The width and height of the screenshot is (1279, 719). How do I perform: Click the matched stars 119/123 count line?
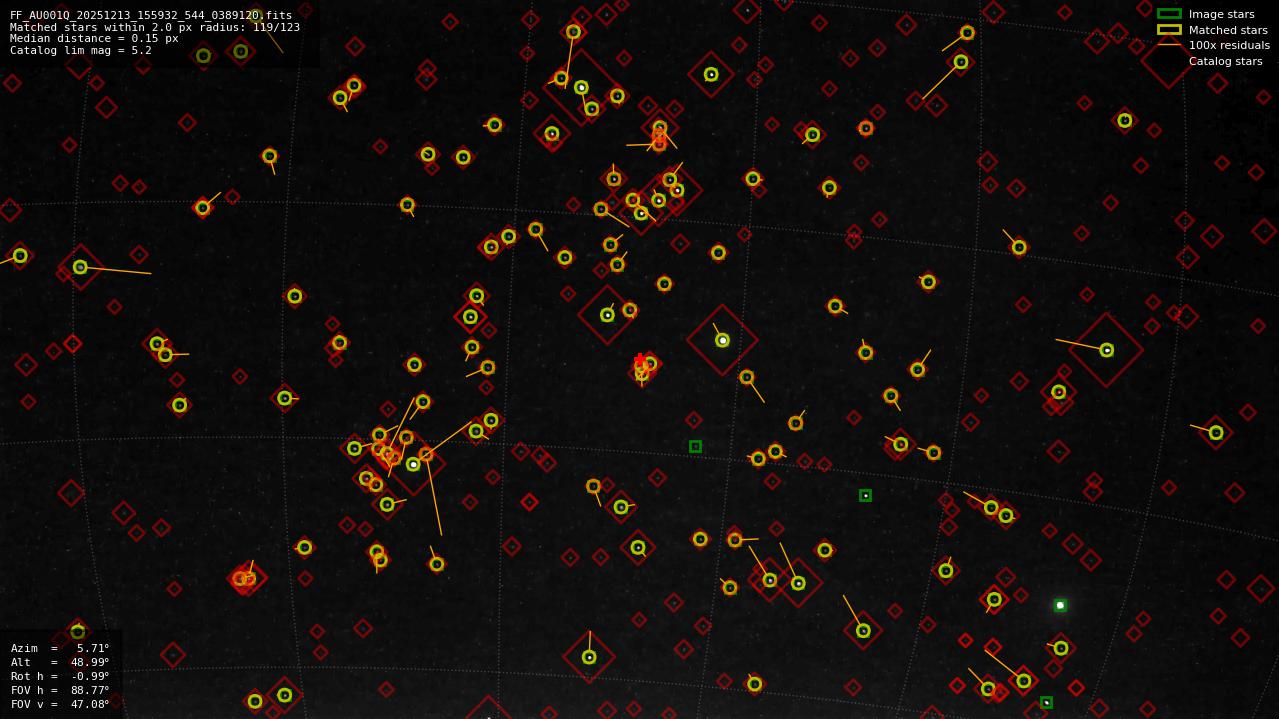(x=155, y=27)
